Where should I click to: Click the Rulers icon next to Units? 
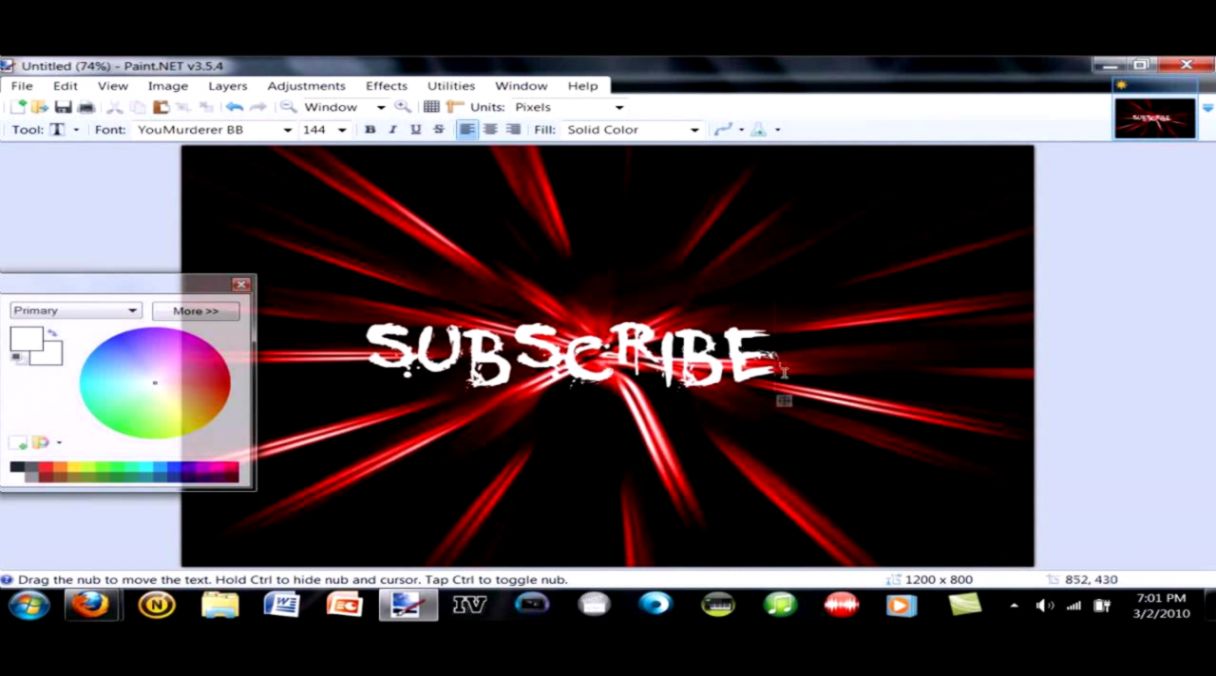[x=455, y=107]
